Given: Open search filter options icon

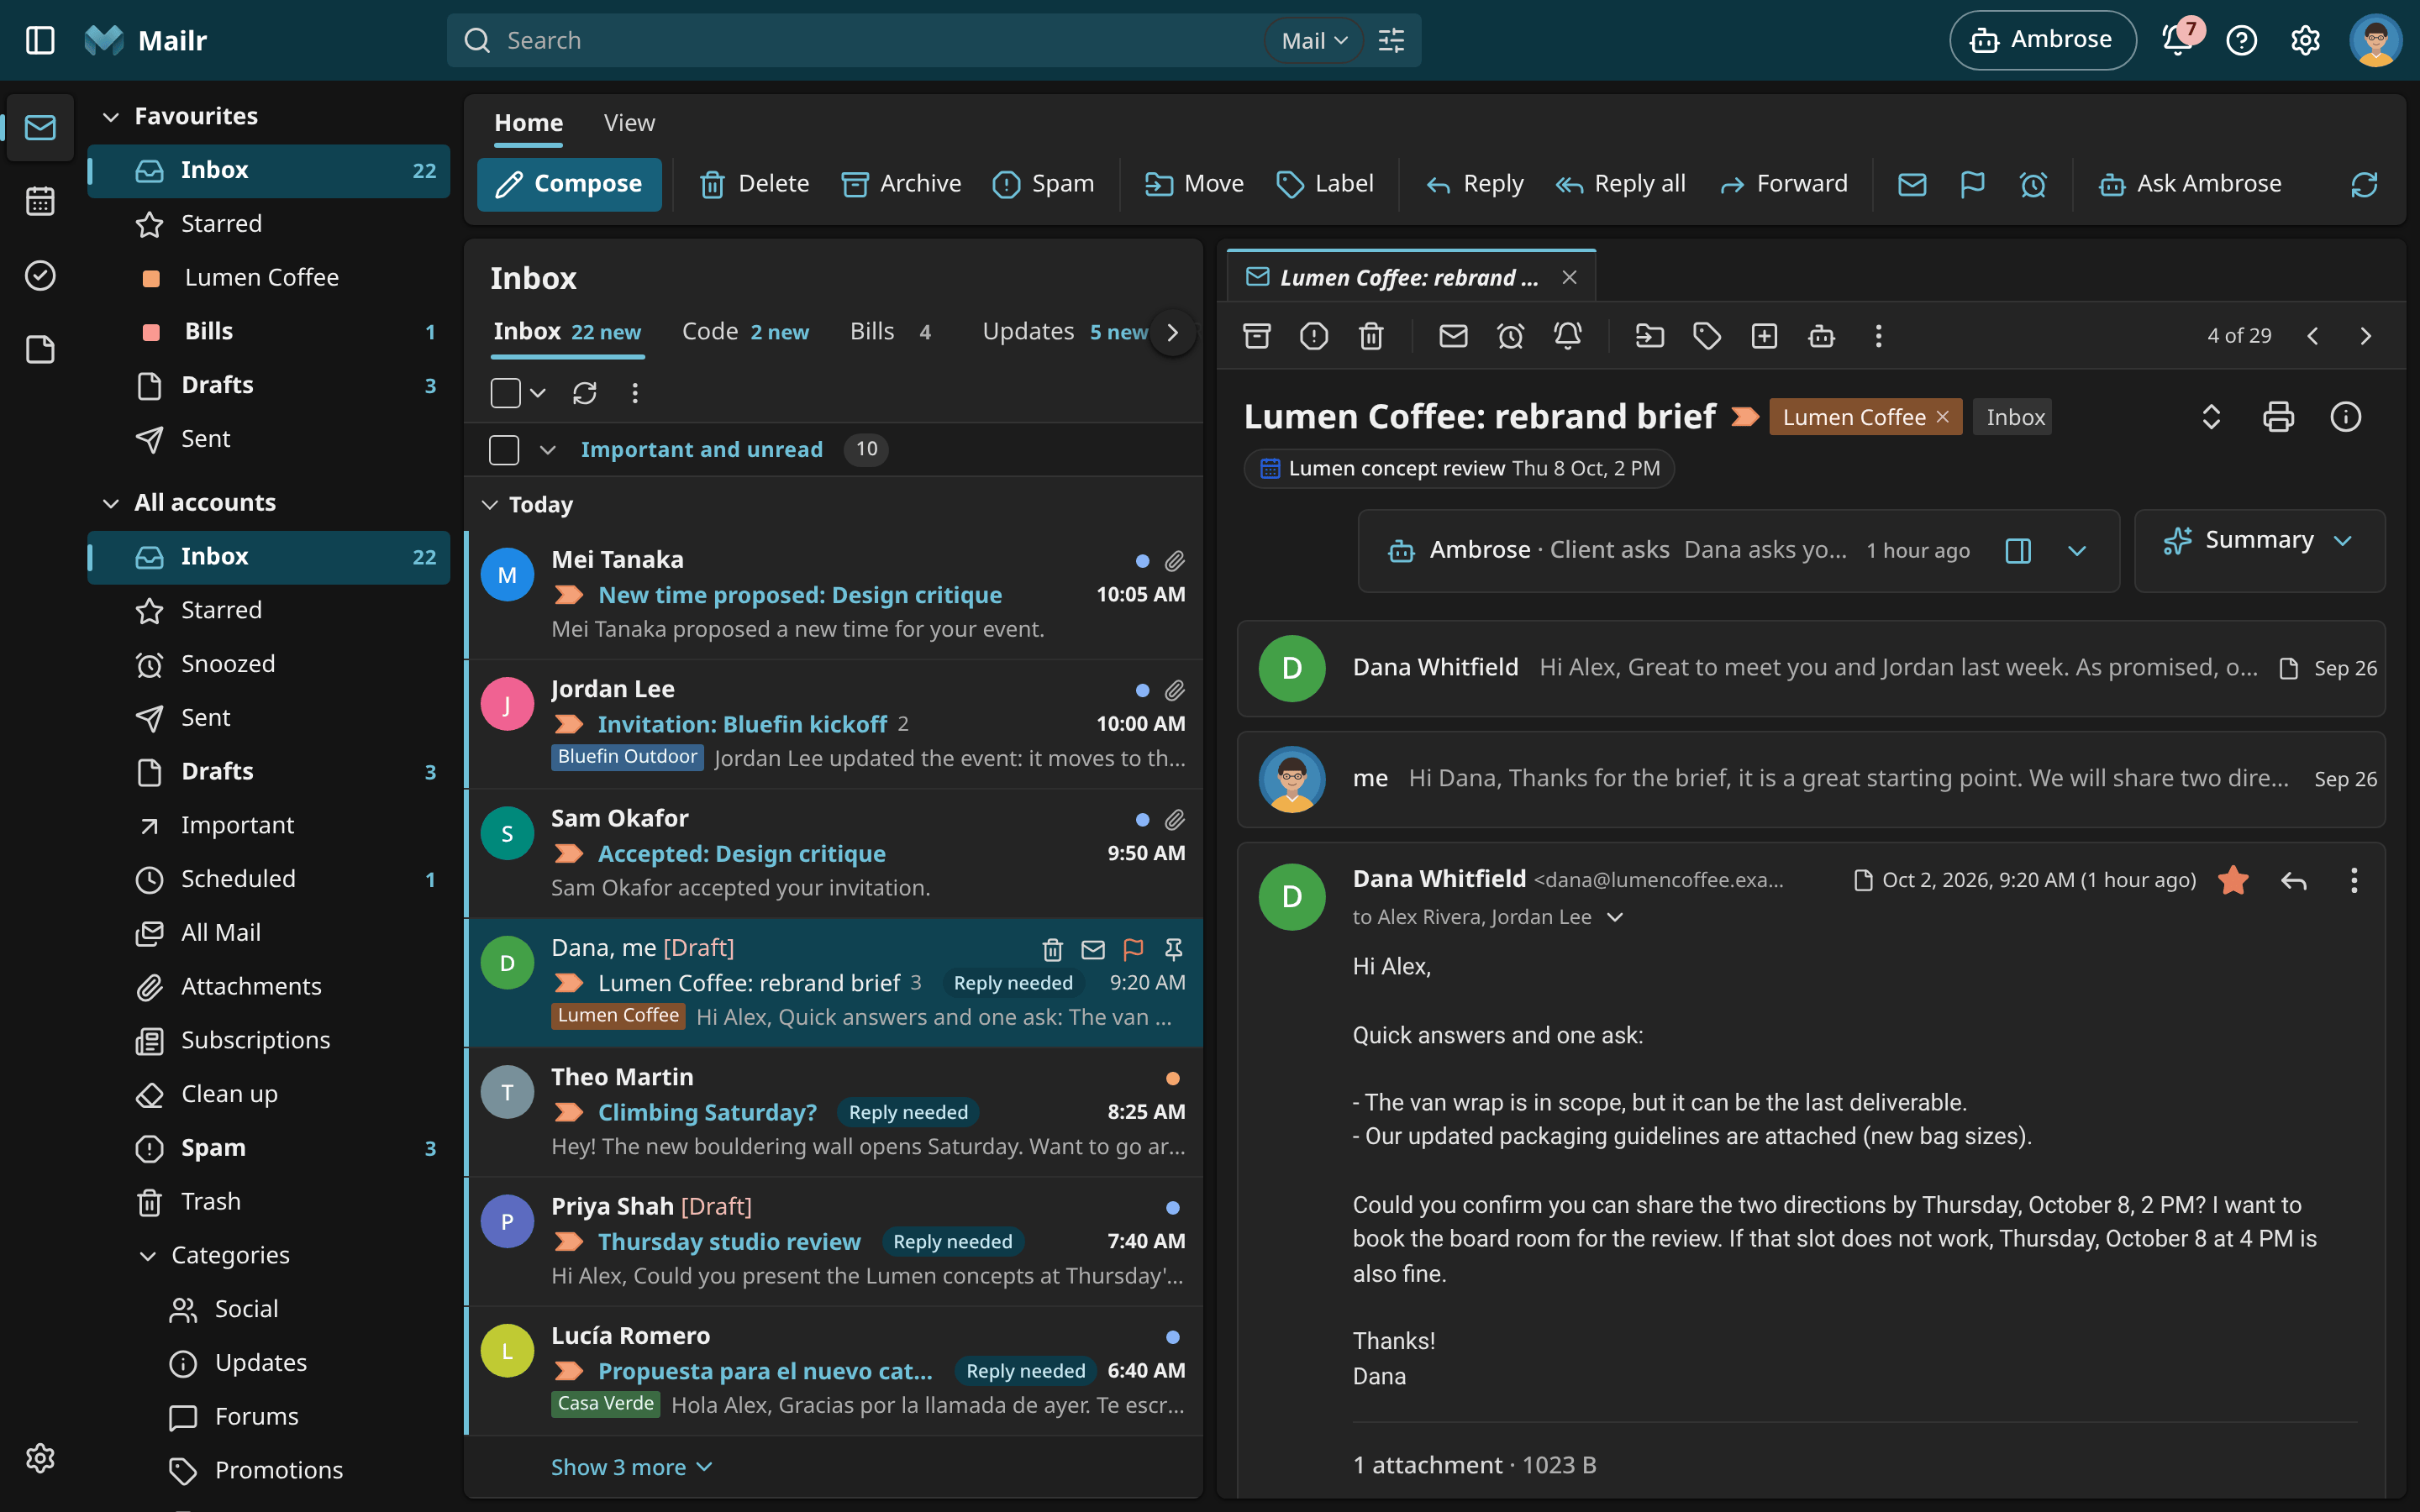Looking at the screenshot, I should 1391,40.
